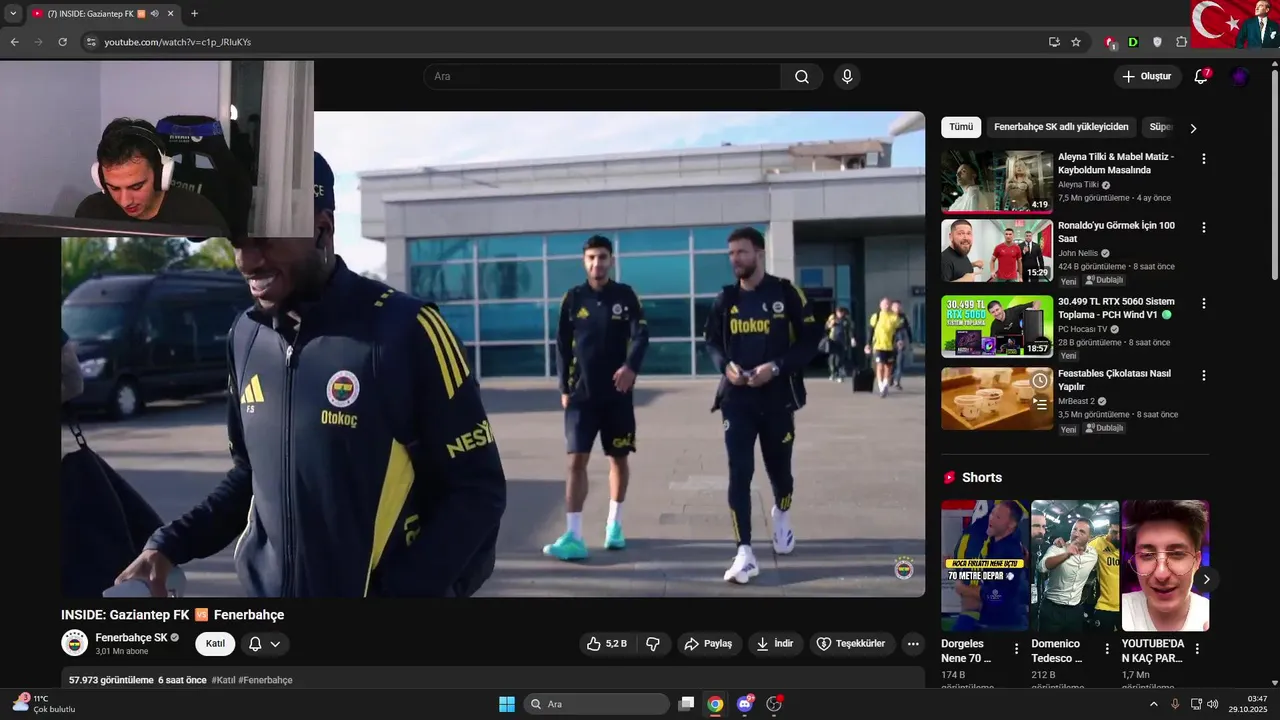Open YOUTUBE'DAN KAÇ PARA short thumbnail
Screen dimensions: 1280x720
[1165, 566]
